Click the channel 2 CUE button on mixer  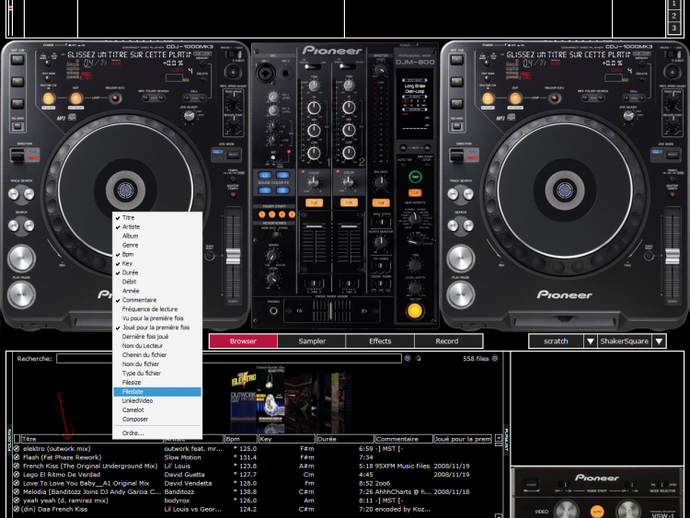pyautogui.click(x=349, y=203)
